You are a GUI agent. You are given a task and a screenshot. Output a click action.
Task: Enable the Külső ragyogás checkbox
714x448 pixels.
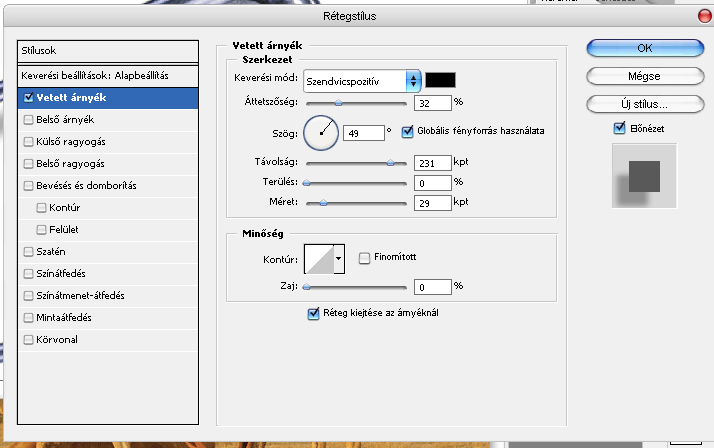coord(28,142)
